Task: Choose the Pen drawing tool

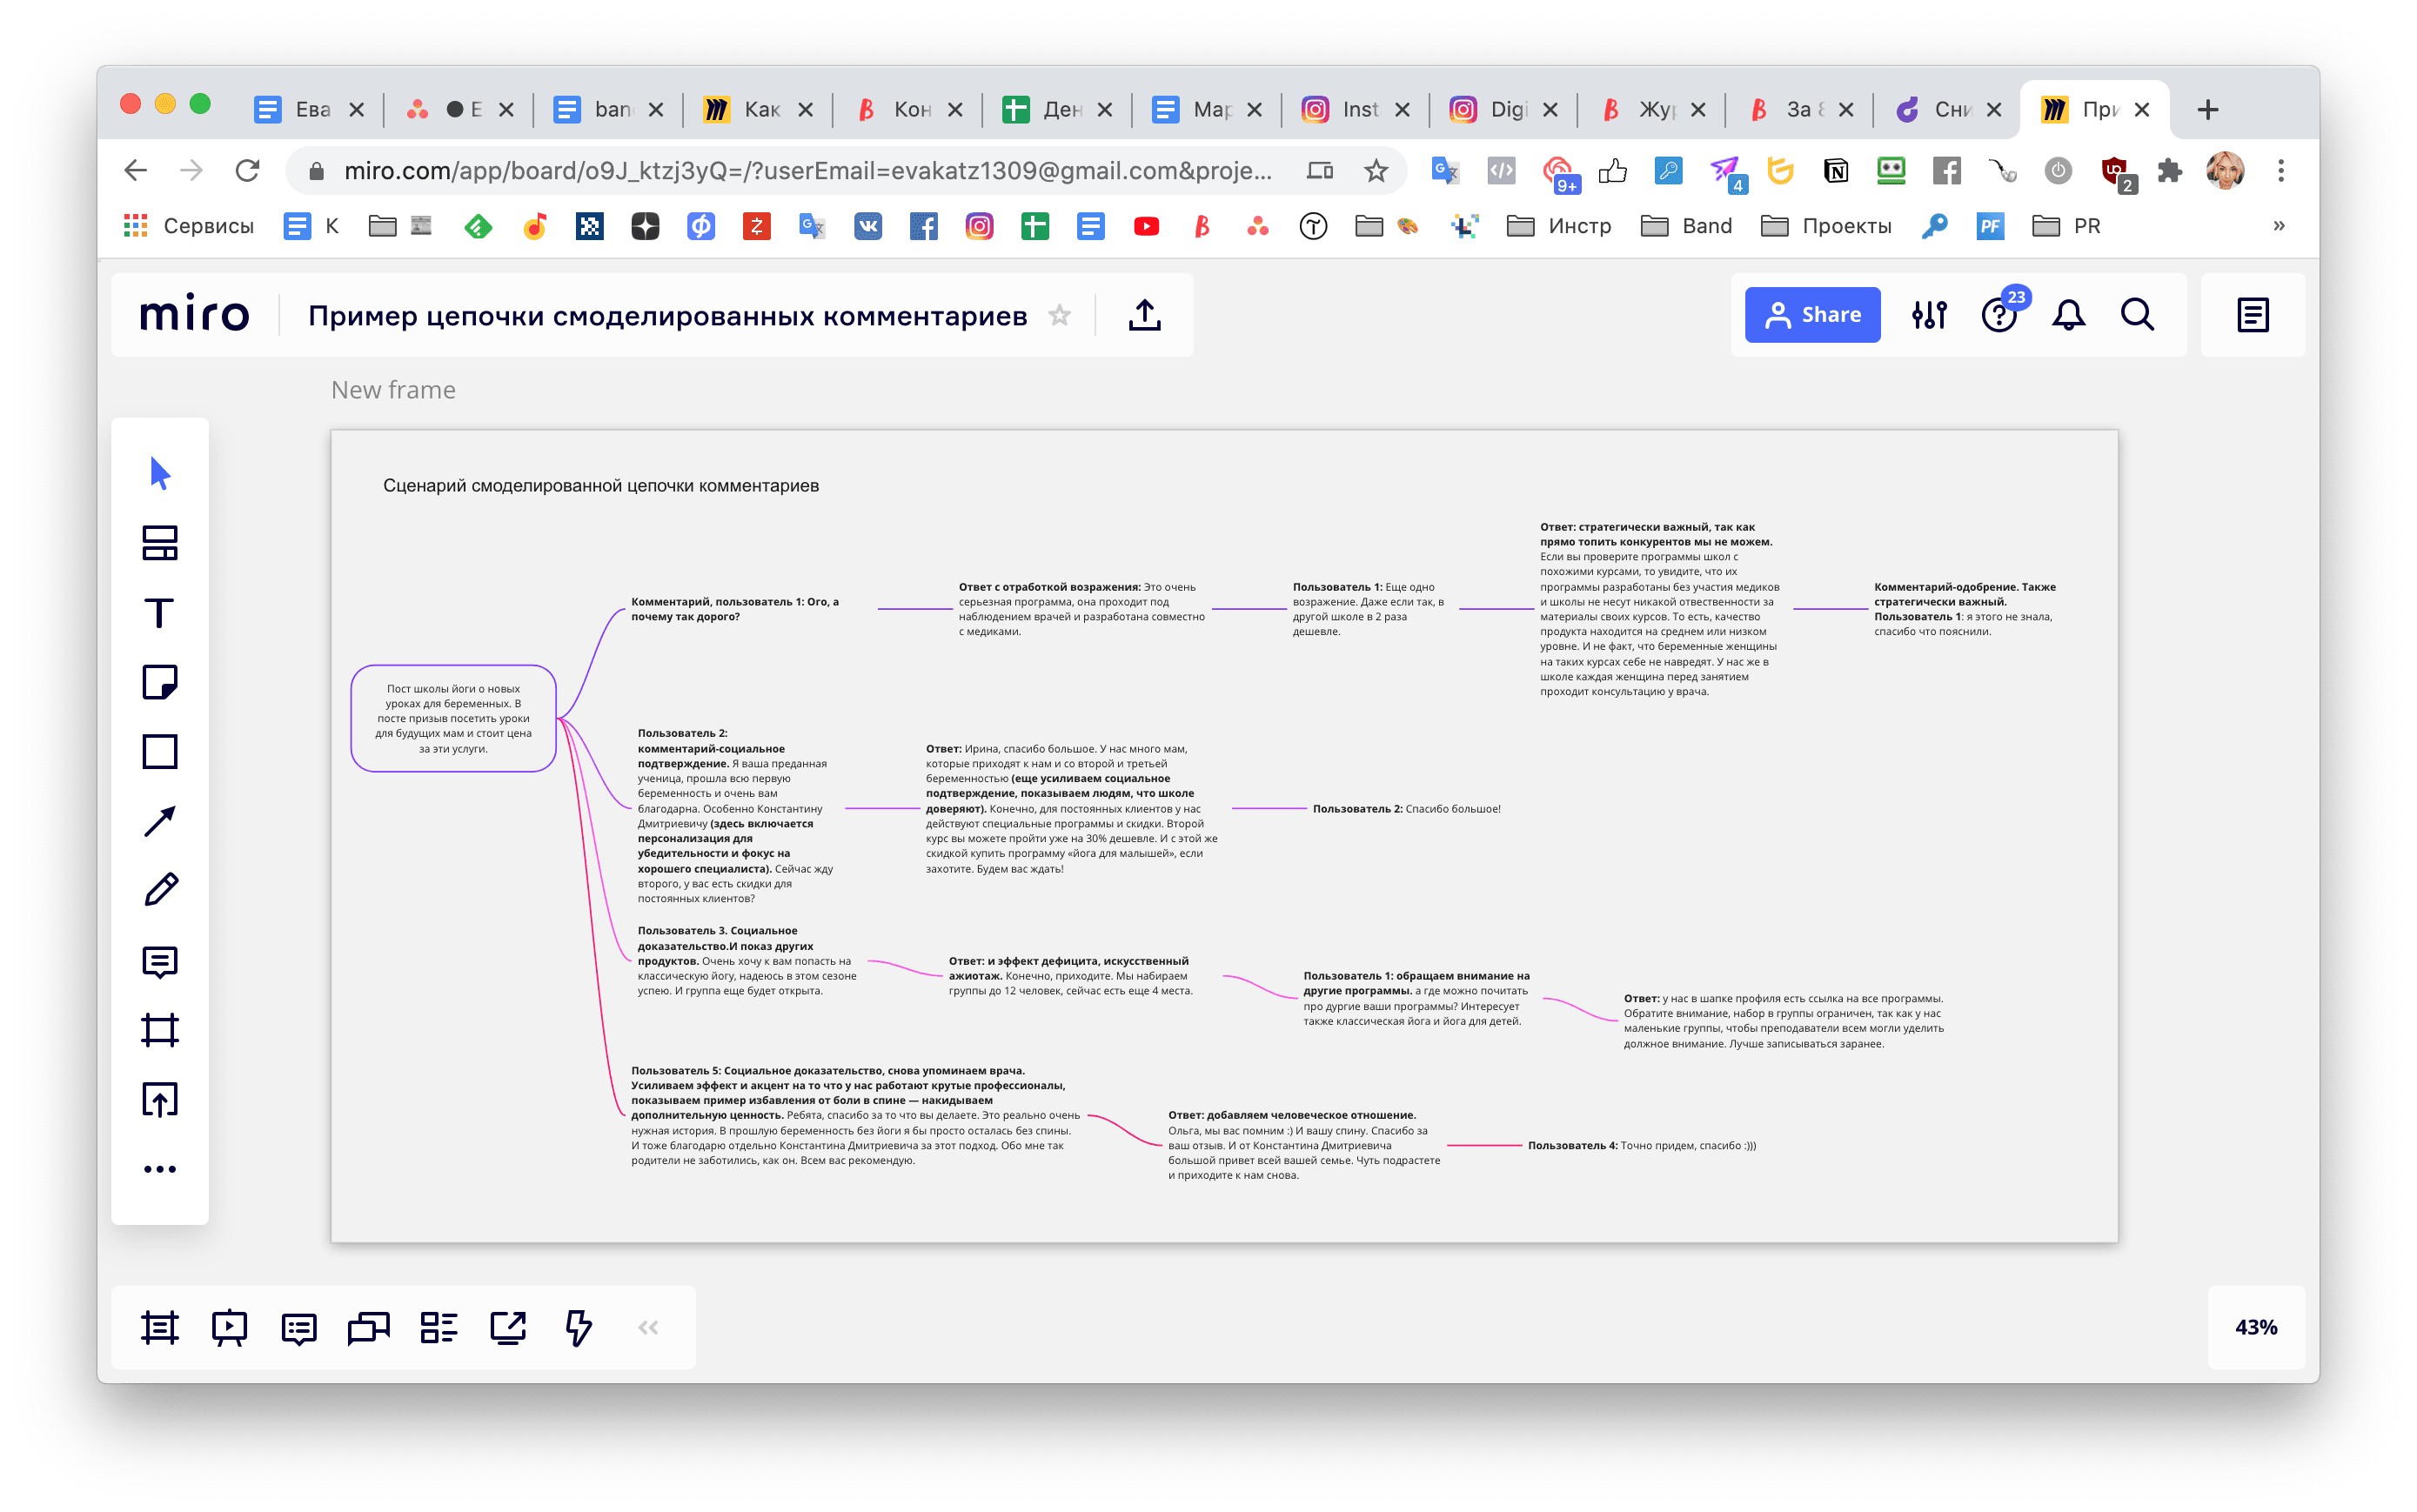Action: [x=160, y=890]
